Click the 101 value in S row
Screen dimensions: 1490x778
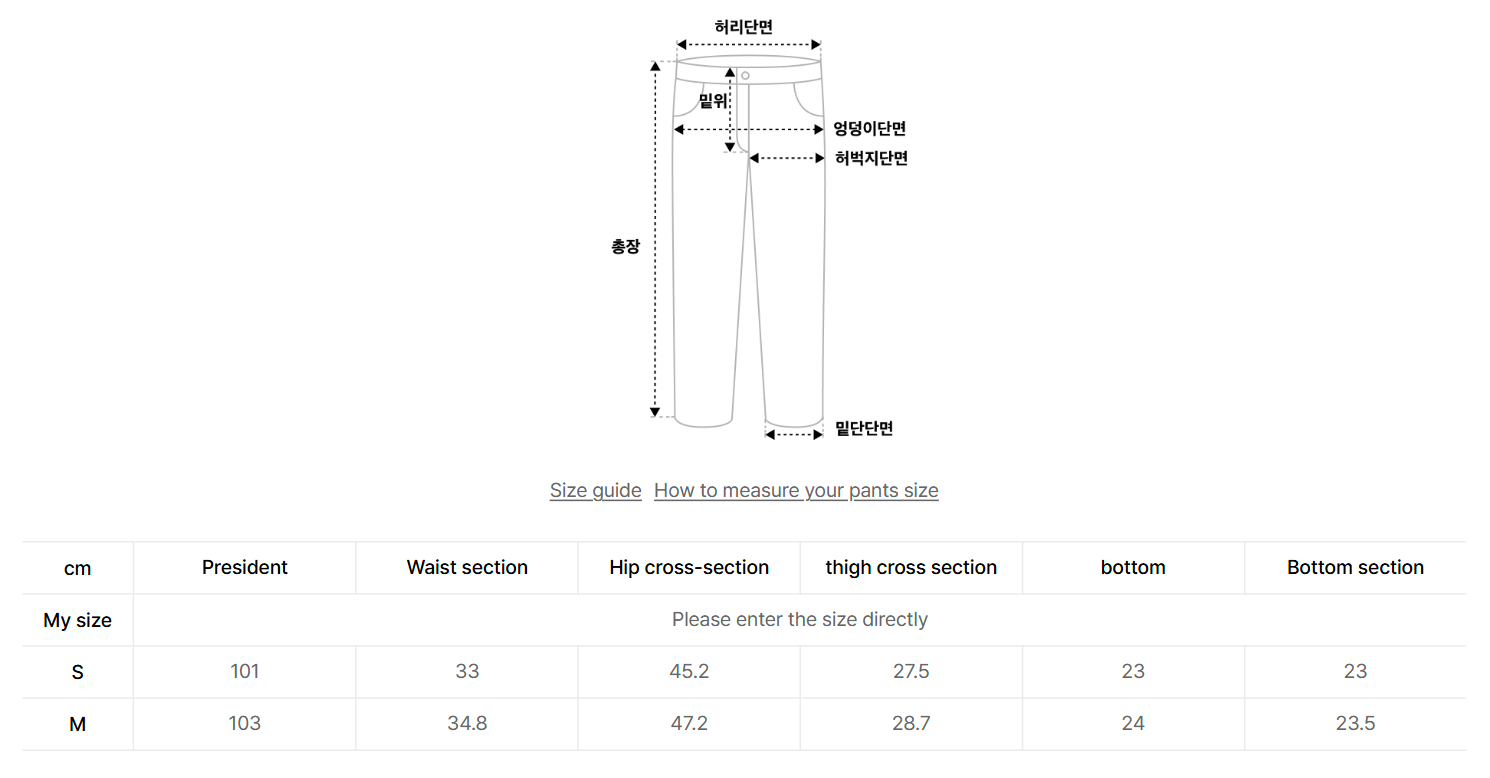click(x=244, y=672)
